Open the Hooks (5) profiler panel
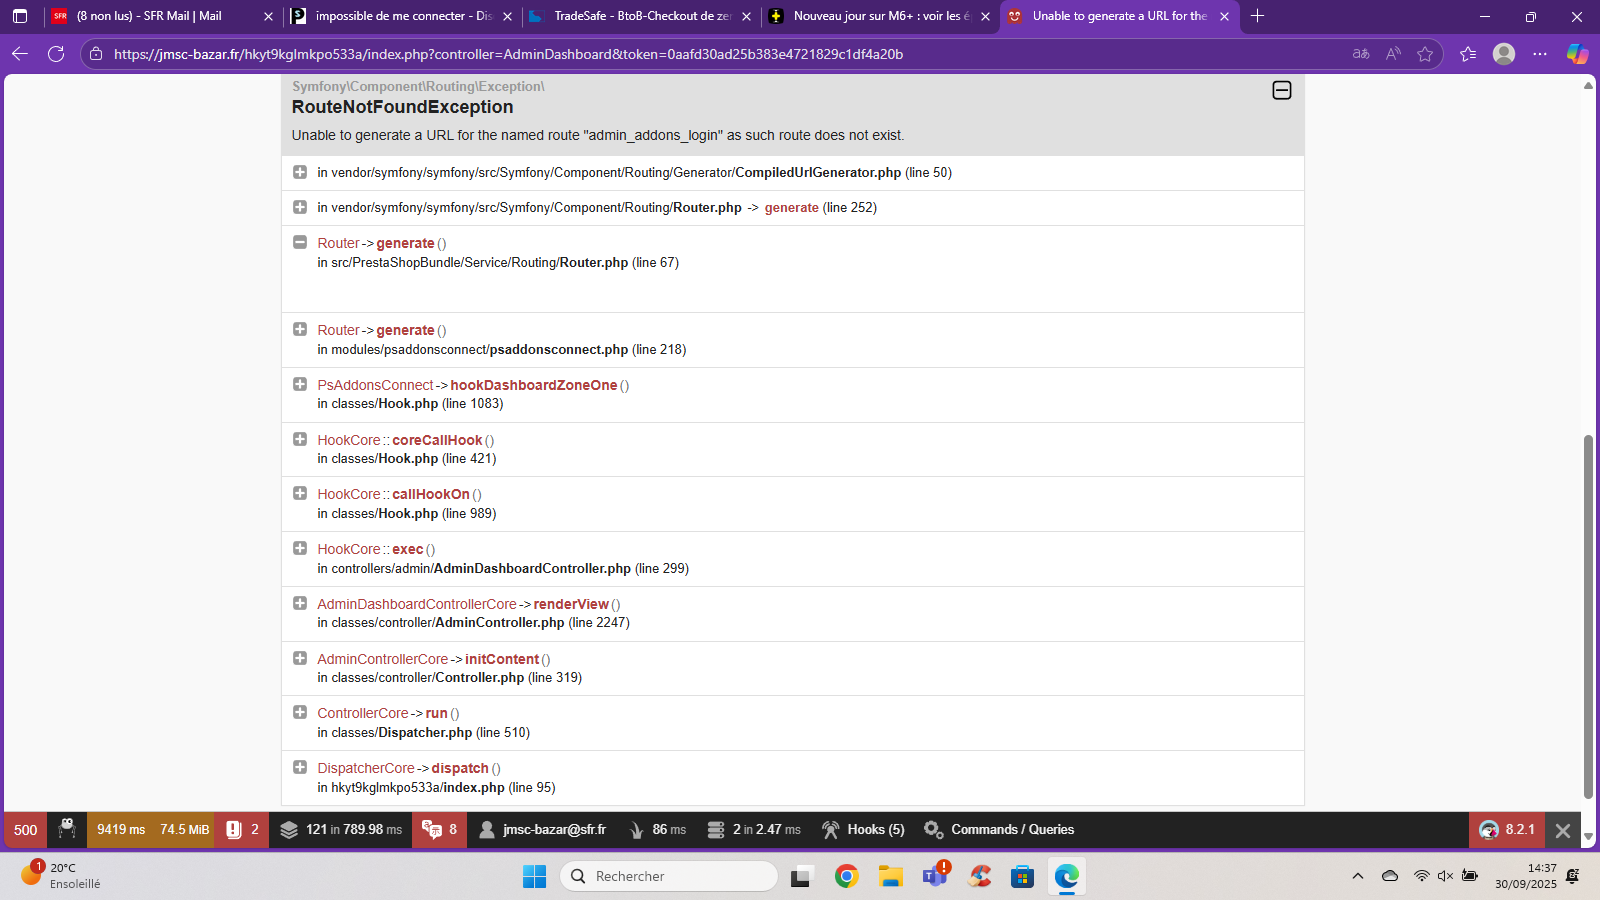Screen dimensions: 1600x900 click(x=863, y=829)
